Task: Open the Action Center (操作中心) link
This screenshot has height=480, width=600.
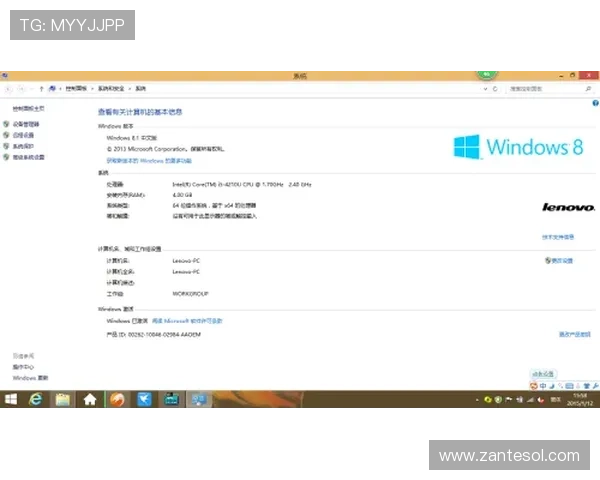Action: [x=23, y=367]
